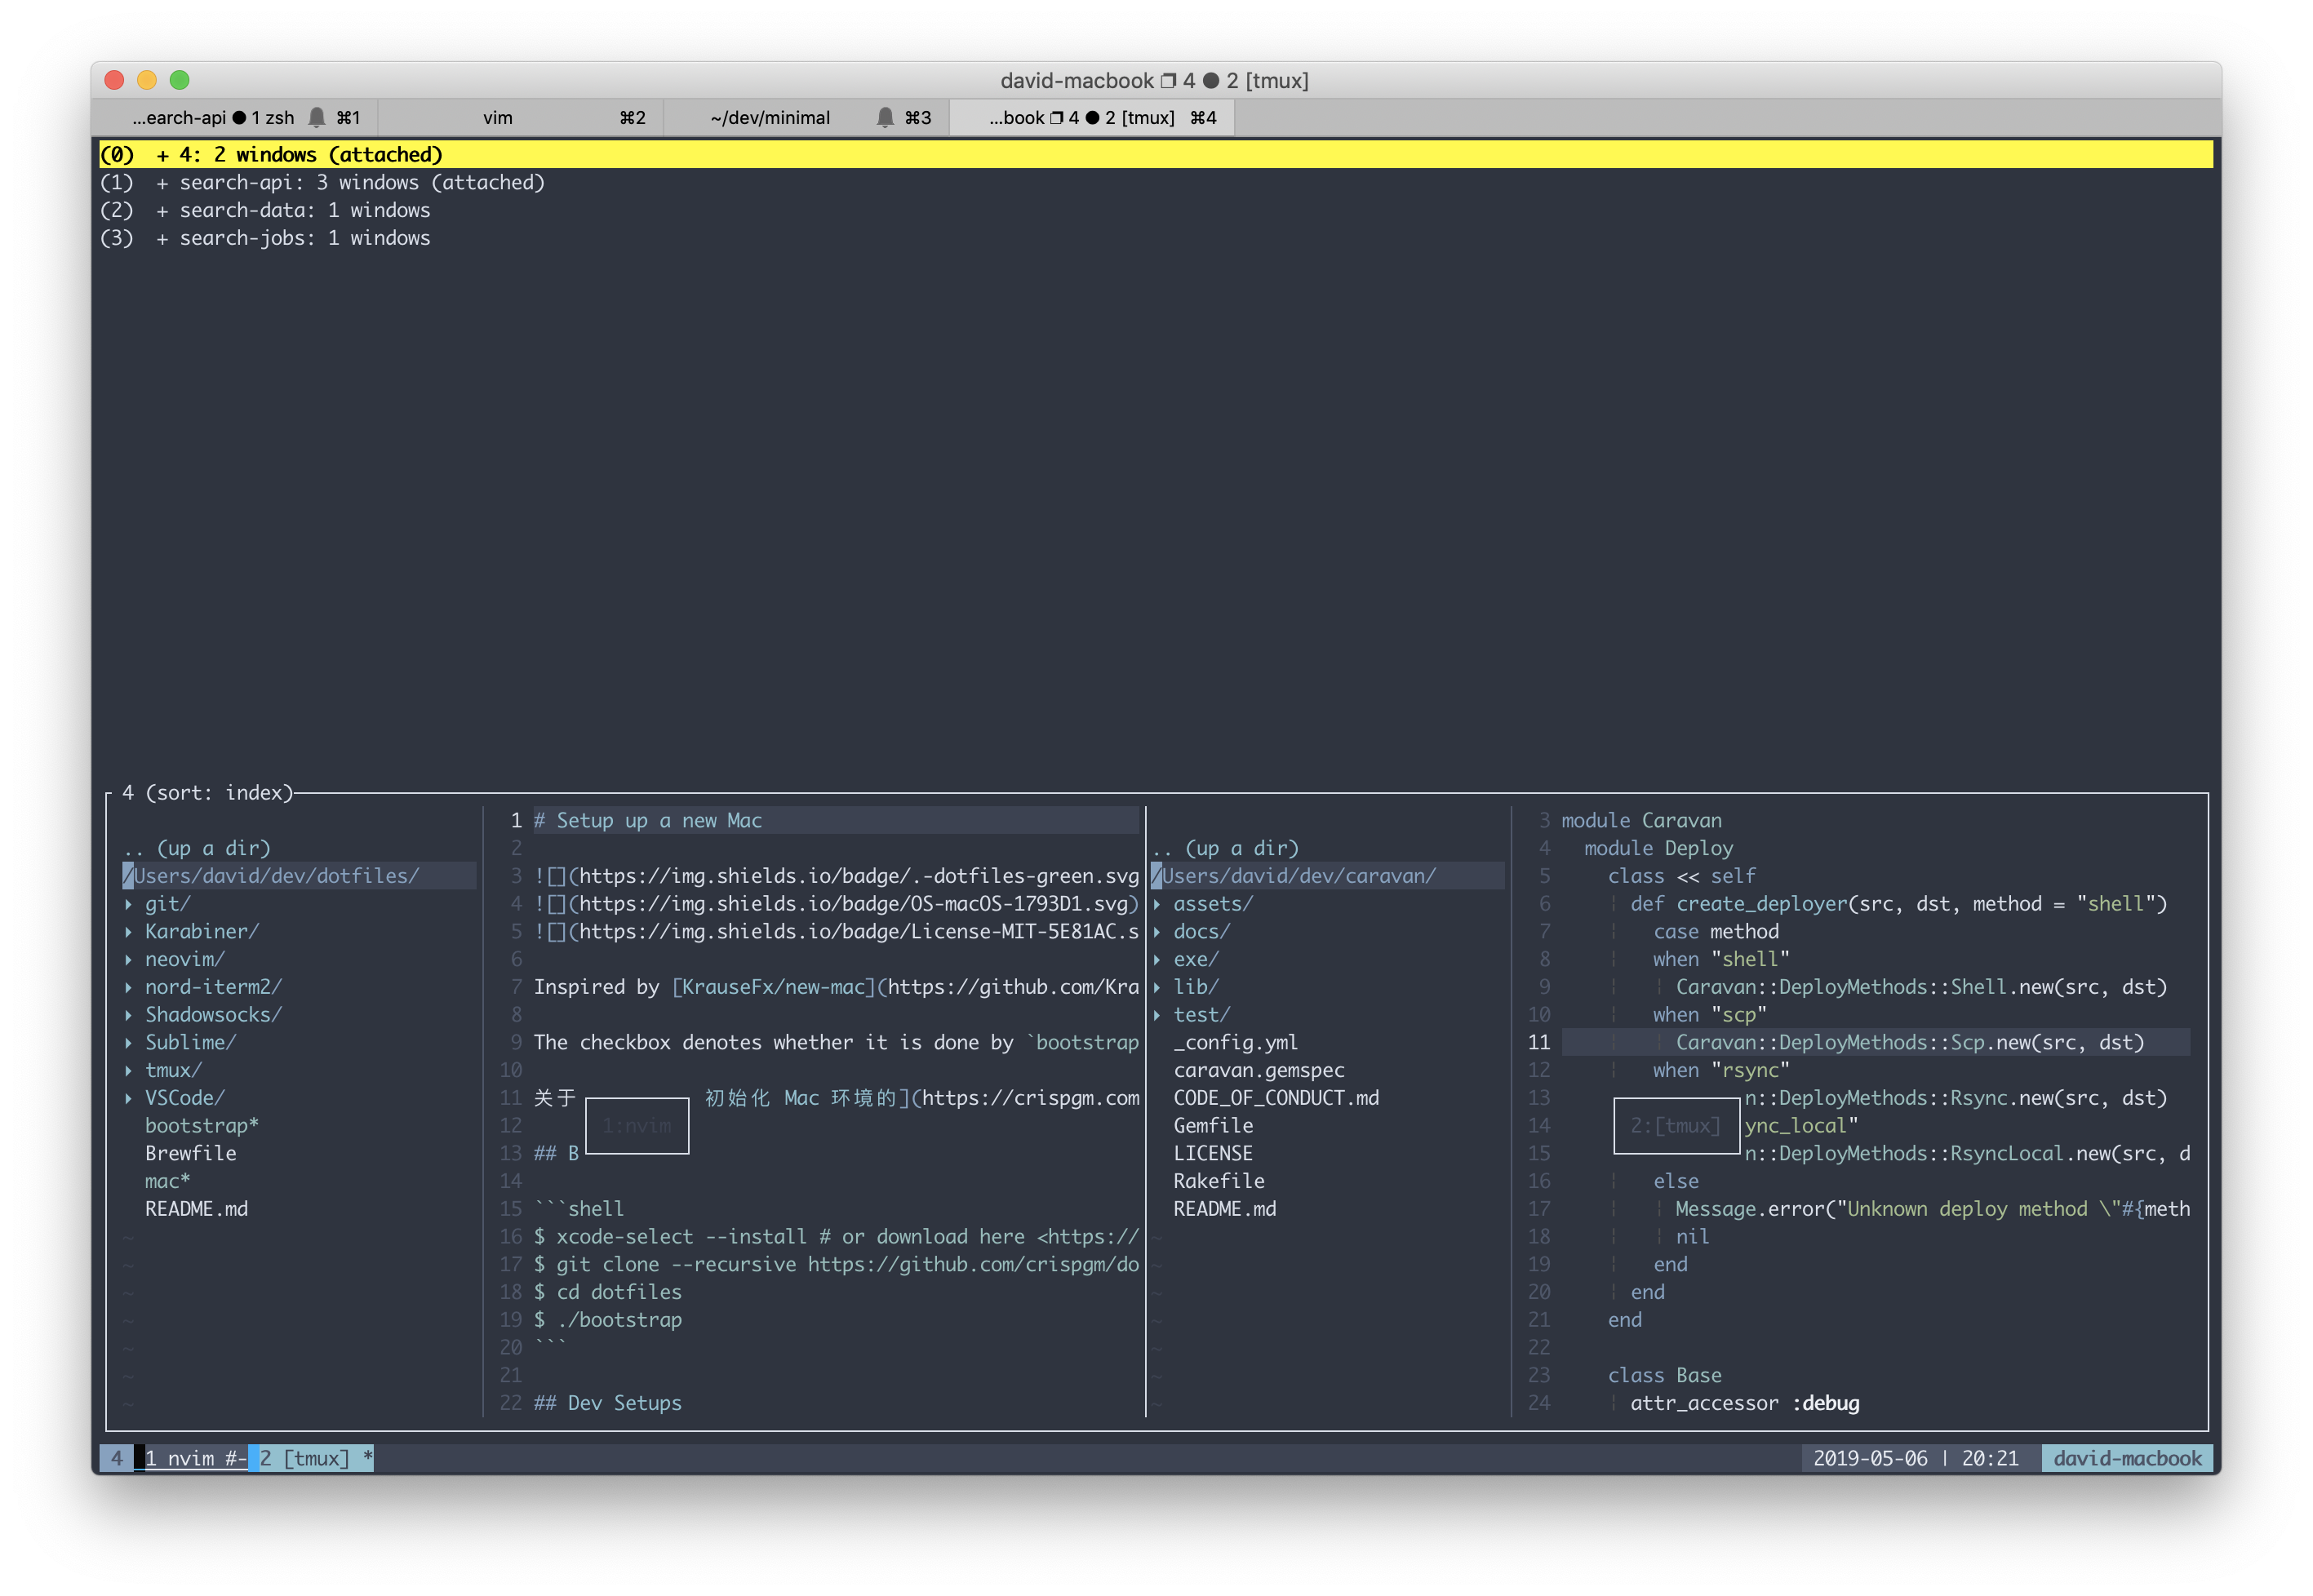Screen dimensions: 2313x1596
Task: Click the date 2019-05-06 in status bar
Action: pyautogui.click(x=1870, y=1459)
